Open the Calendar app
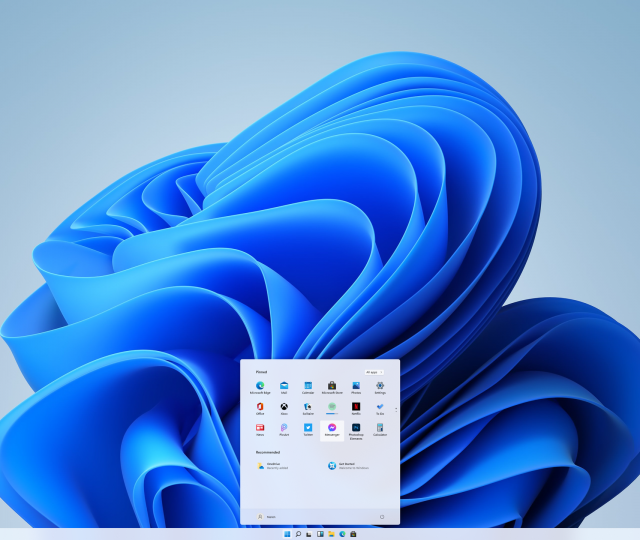Image resolution: width=640 pixels, height=540 pixels. [308, 386]
